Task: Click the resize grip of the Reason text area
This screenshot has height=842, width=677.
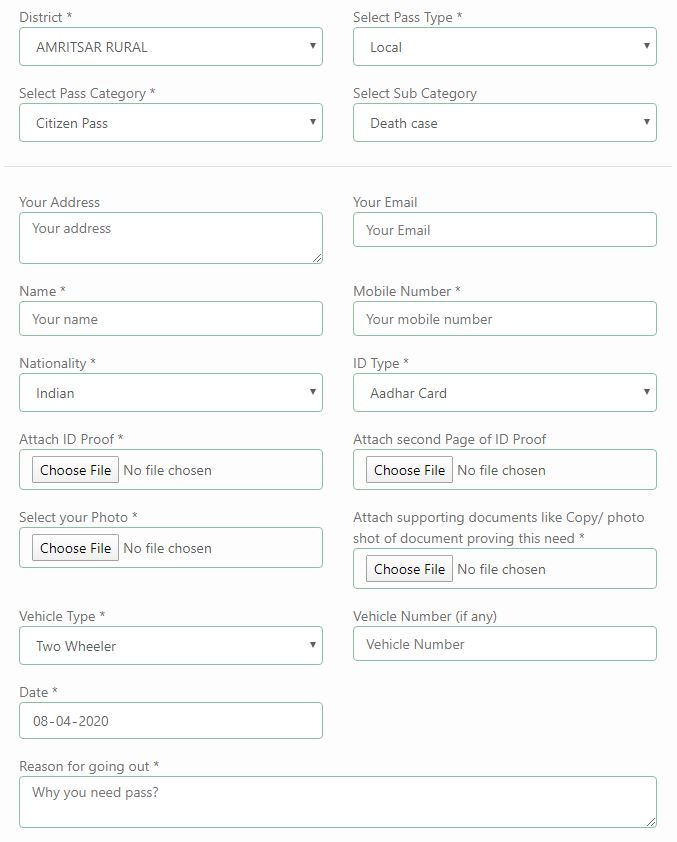Action: (x=651, y=822)
